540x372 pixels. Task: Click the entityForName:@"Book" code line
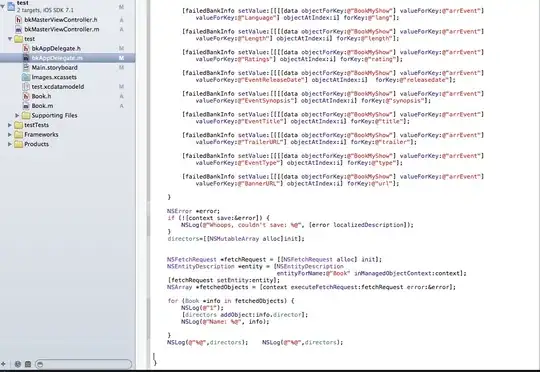point(372,273)
